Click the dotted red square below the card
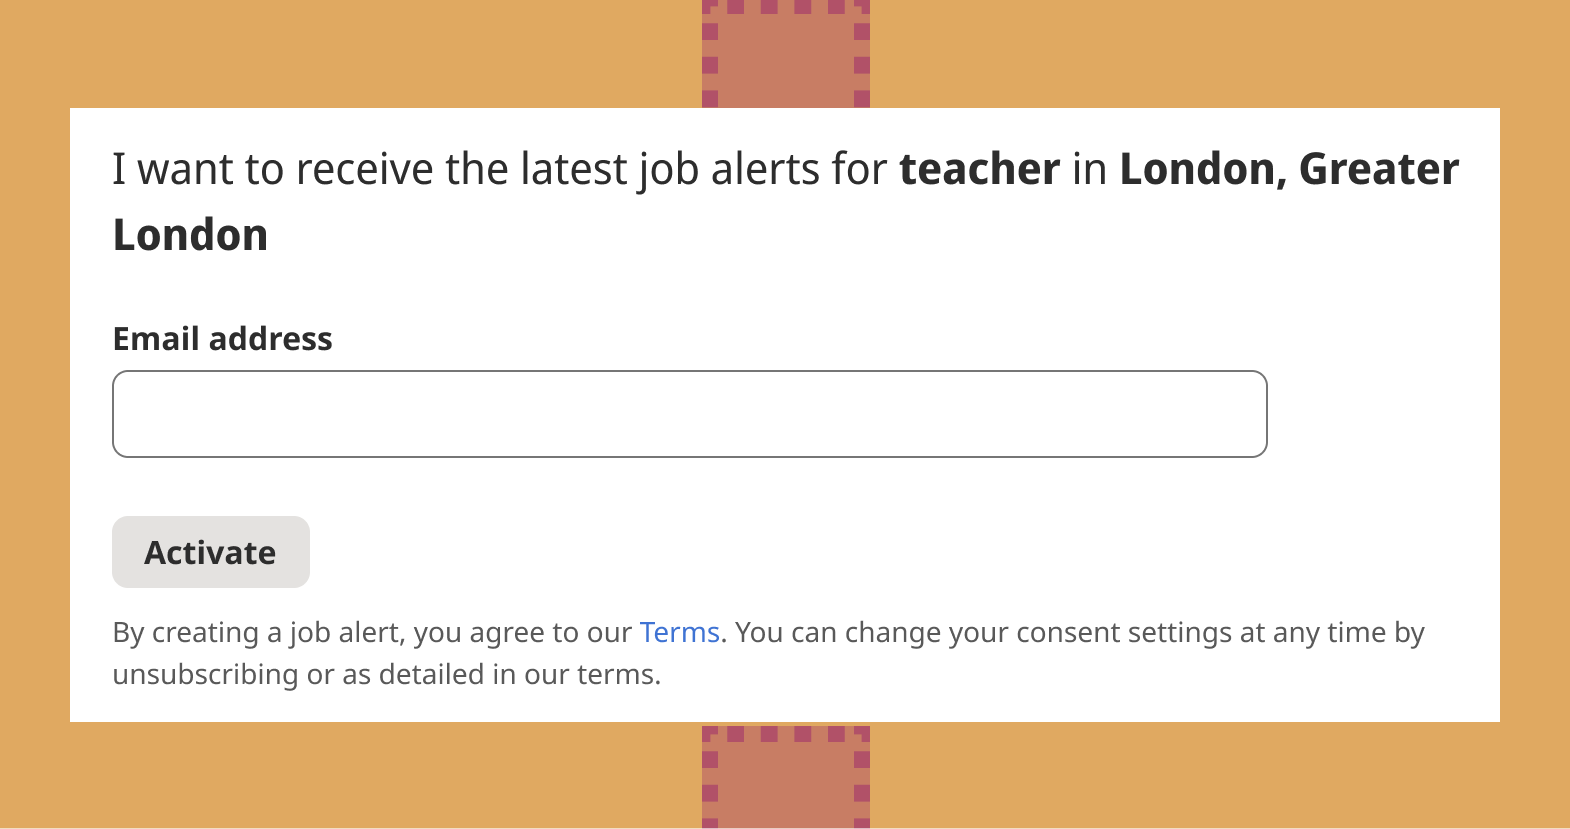This screenshot has height=829, width=1570. [x=785, y=780]
